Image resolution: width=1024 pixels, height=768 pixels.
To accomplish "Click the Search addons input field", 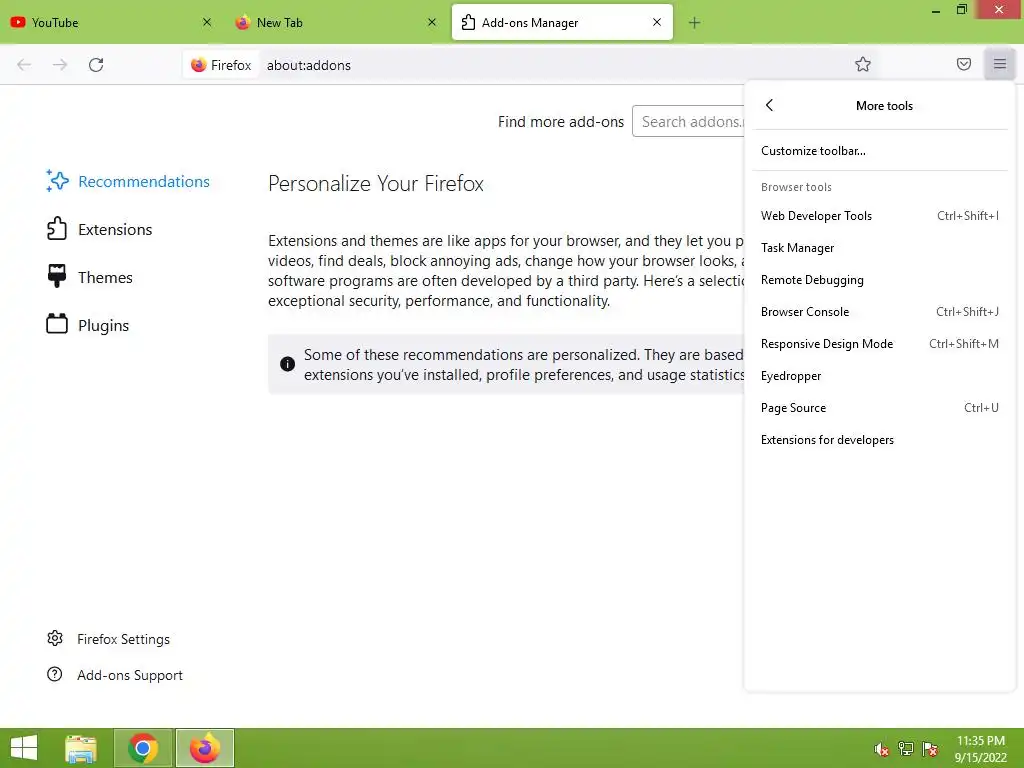I will click(x=688, y=121).
